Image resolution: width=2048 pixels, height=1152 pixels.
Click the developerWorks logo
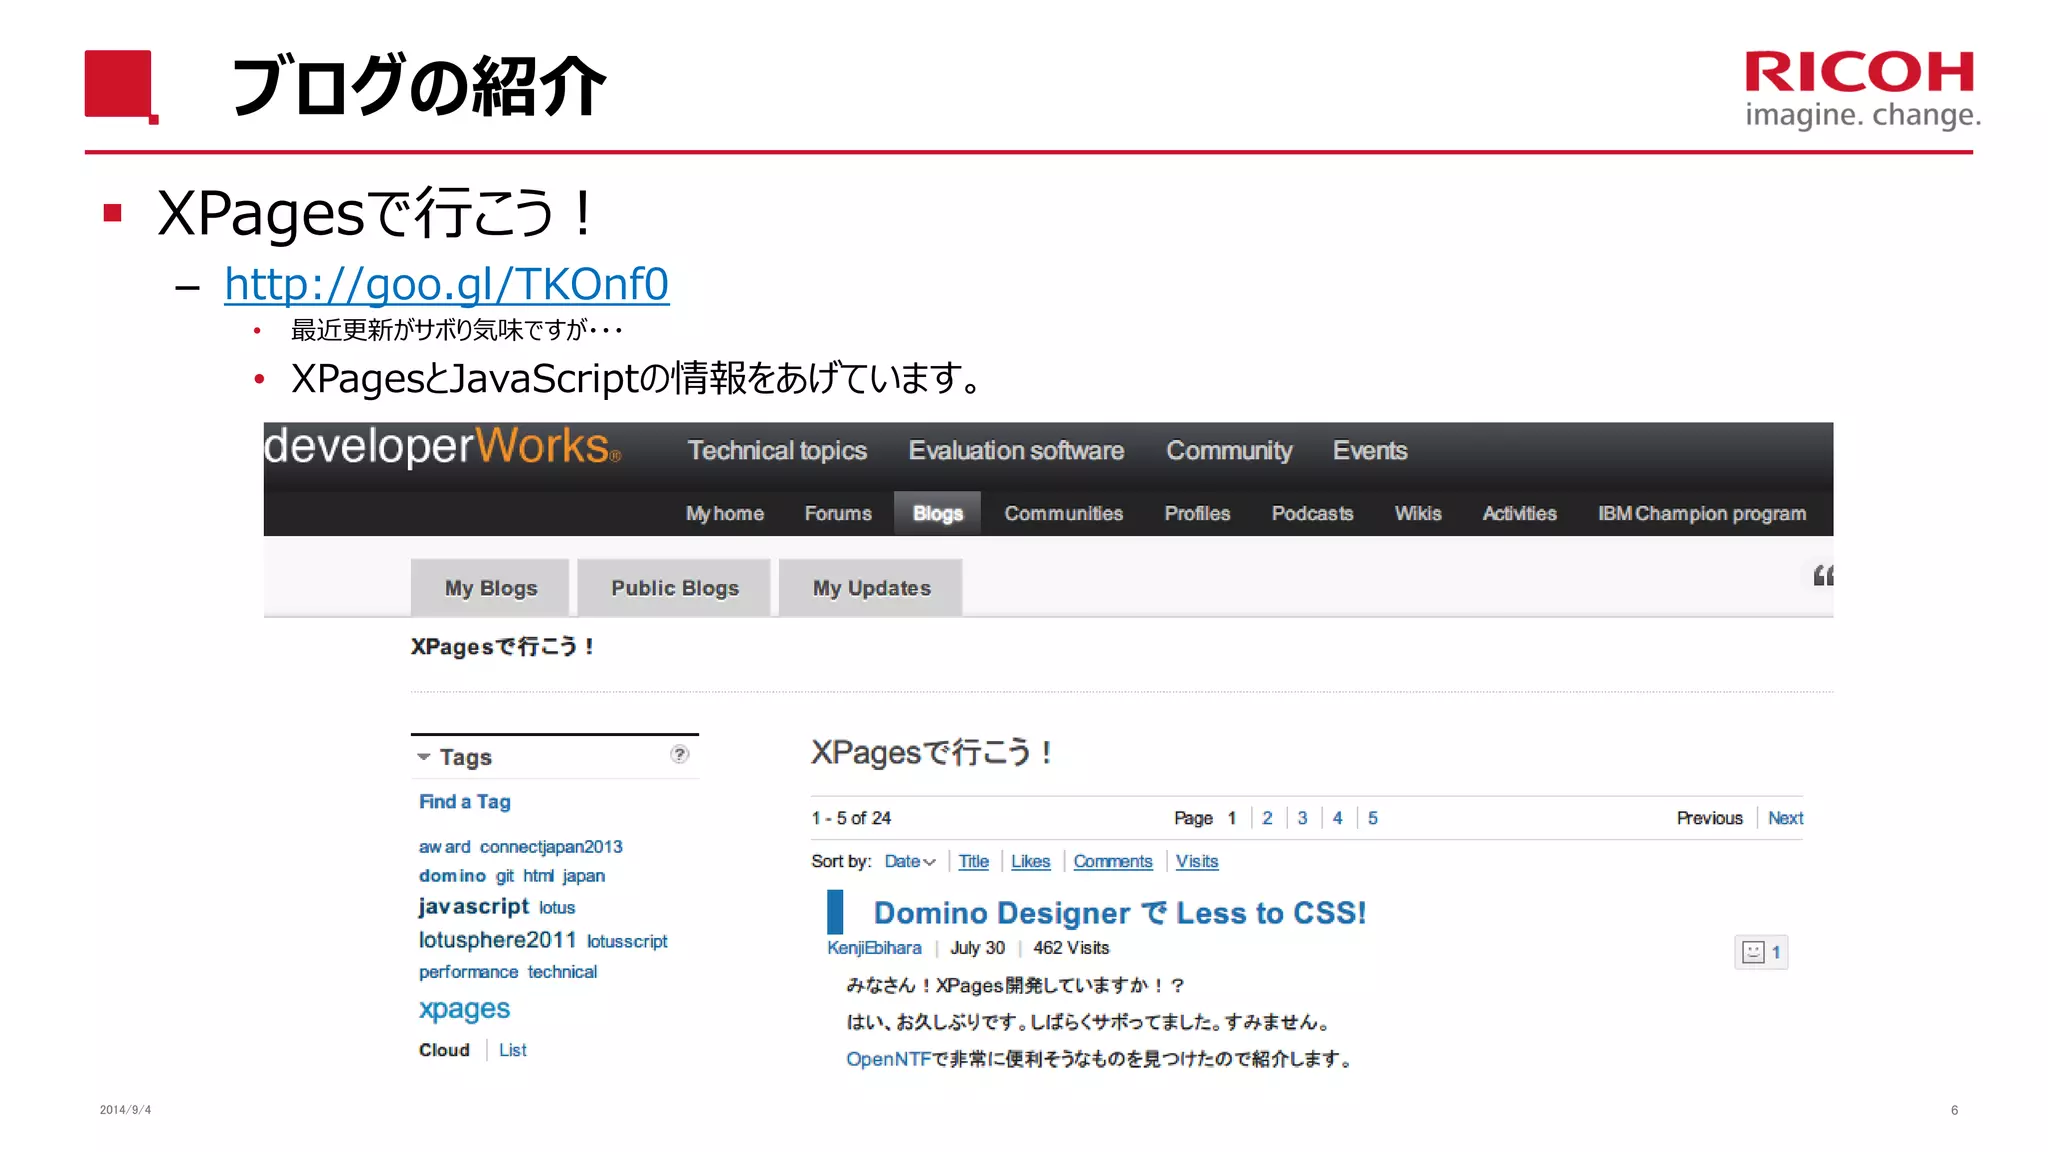coord(442,446)
